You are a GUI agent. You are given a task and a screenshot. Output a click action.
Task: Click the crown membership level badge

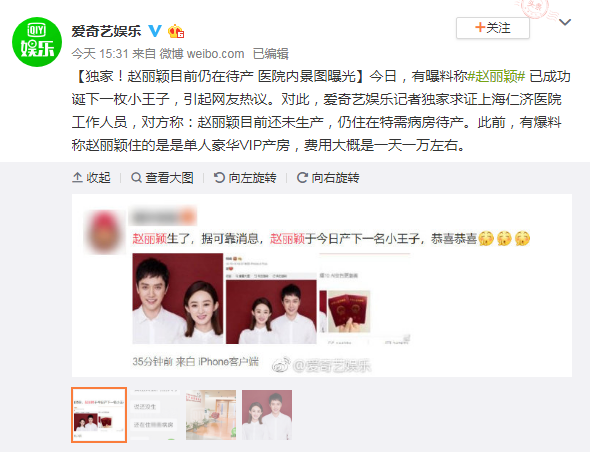[x=176, y=31]
